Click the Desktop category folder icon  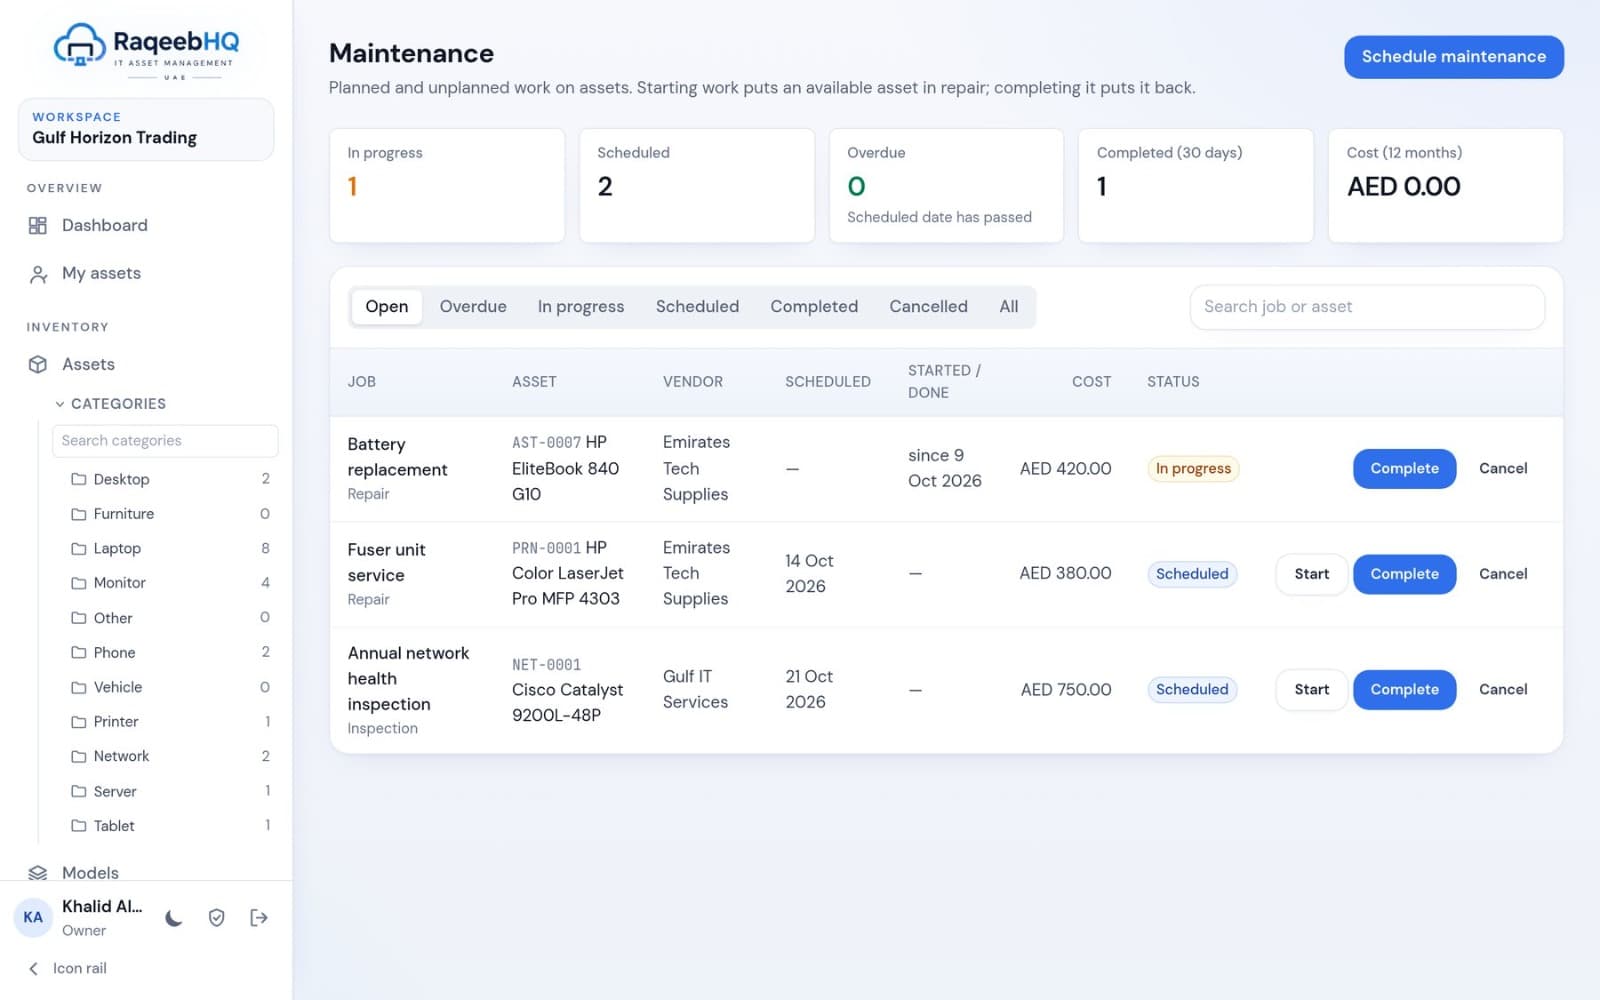tap(78, 479)
